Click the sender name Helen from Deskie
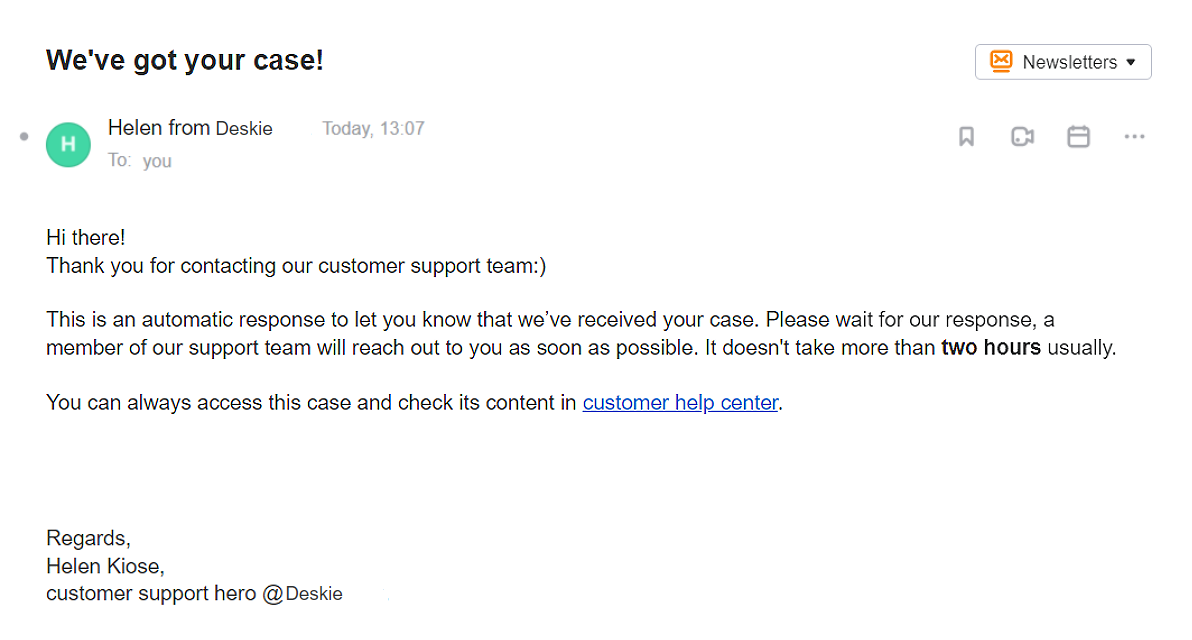 click(190, 128)
